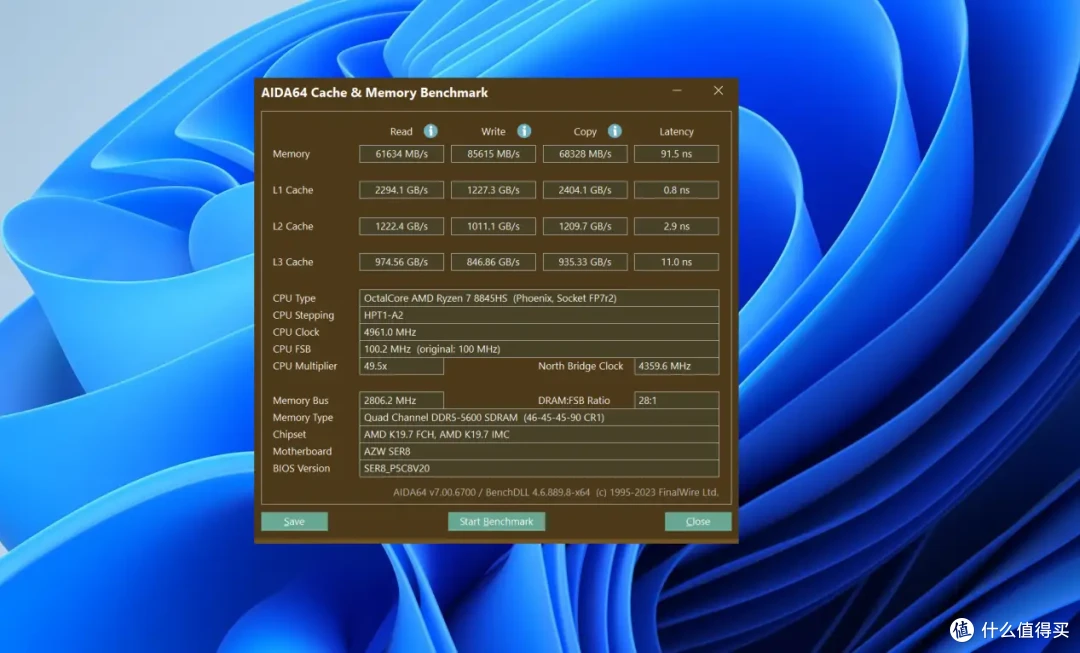Click L3 Cache Read 974.56 GB/s

tap(402, 262)
